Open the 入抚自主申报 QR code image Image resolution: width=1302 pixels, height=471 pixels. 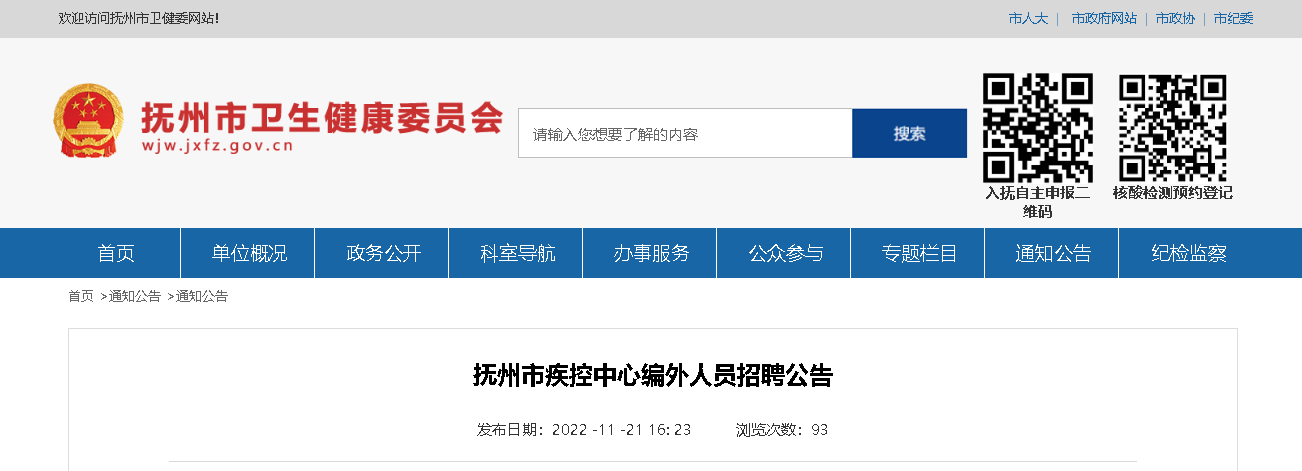[1037, 128]
